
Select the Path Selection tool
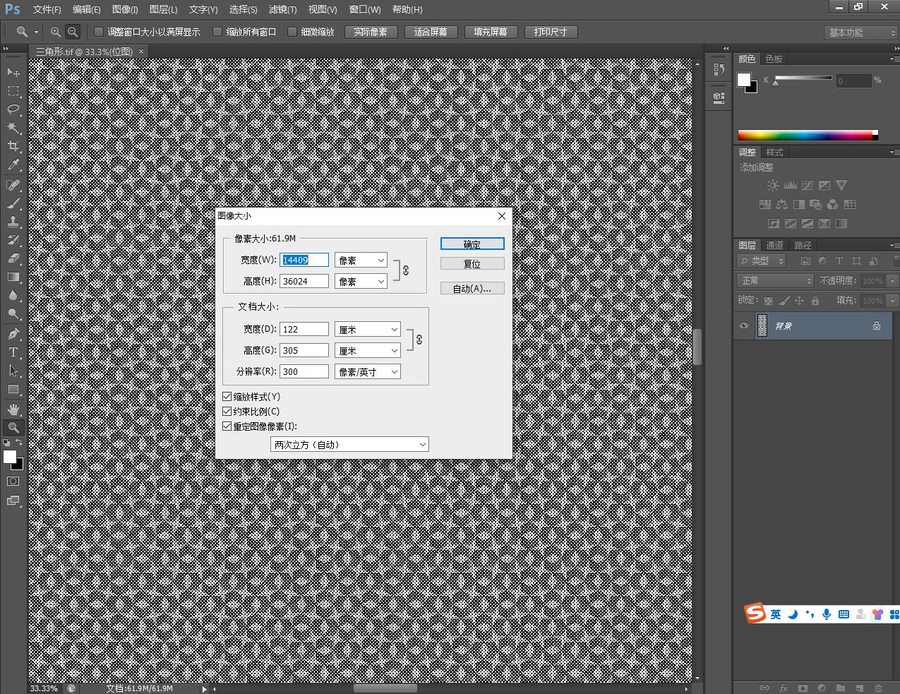pyautogui.click(x=13, y=371)
